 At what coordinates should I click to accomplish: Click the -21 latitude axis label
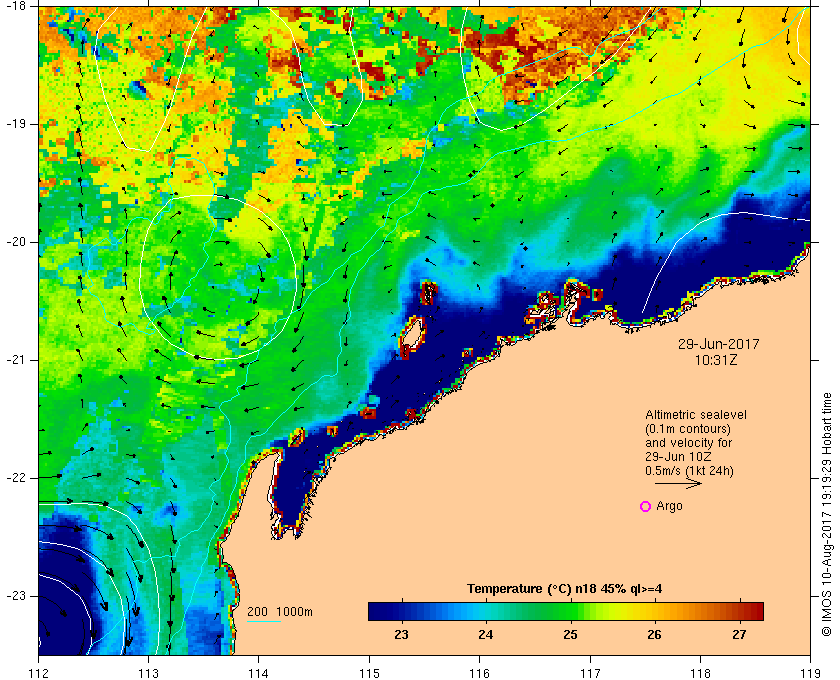click(x=16, y=360)
